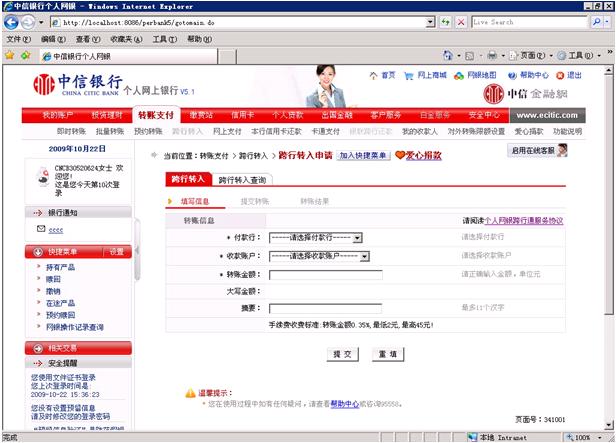616x443 pixels.
Task: Select the 转账支付 navigation tab
Action: (156, 115)
